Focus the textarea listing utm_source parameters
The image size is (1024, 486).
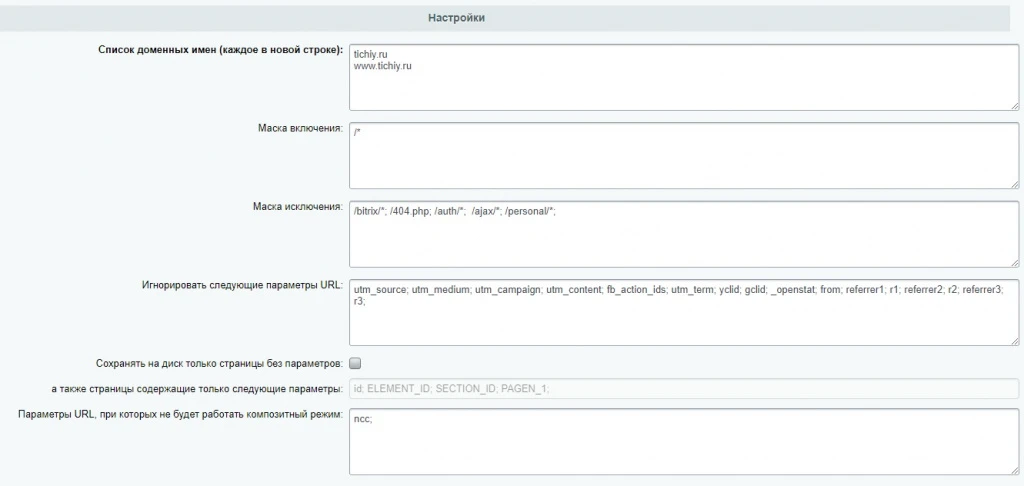click(684, 312)
